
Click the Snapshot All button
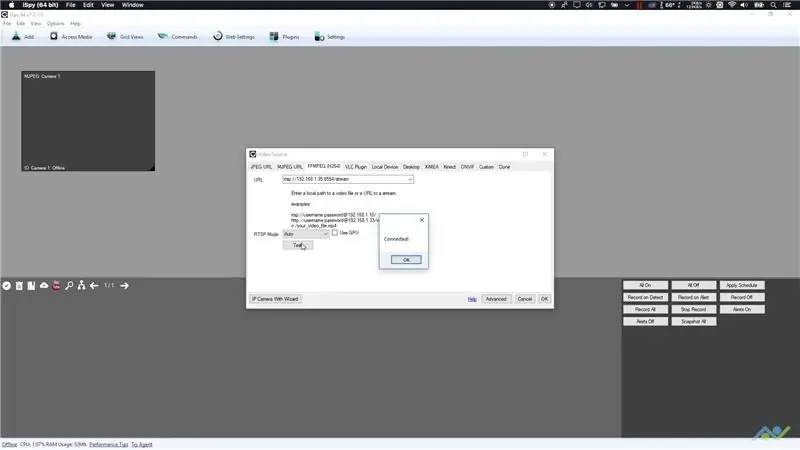(693, 321)
